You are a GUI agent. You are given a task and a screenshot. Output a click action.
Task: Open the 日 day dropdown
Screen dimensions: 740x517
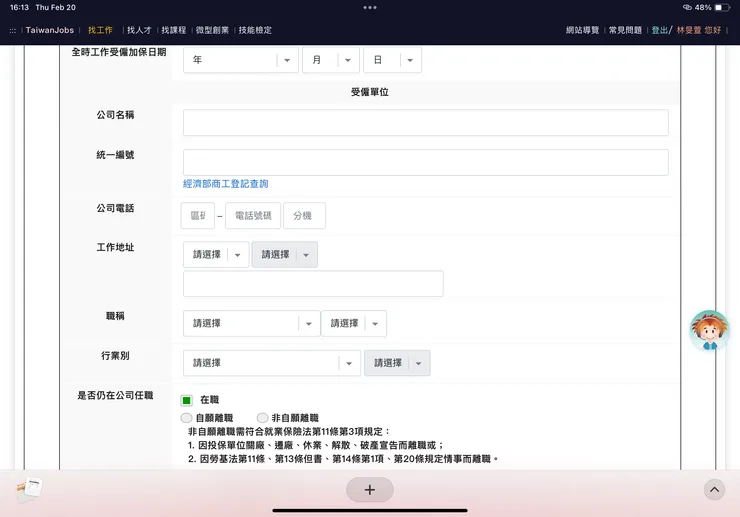point(392,60)
